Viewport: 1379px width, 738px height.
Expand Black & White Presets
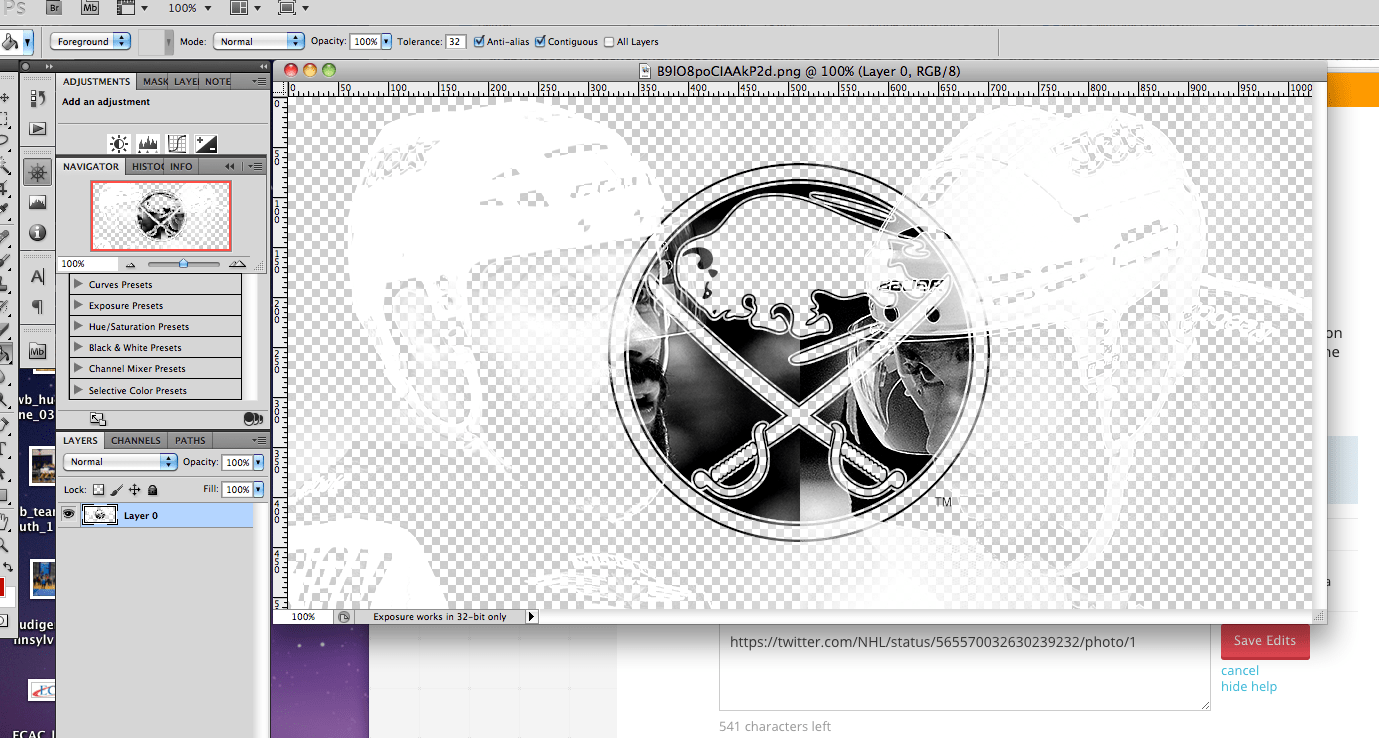point(78,347)
